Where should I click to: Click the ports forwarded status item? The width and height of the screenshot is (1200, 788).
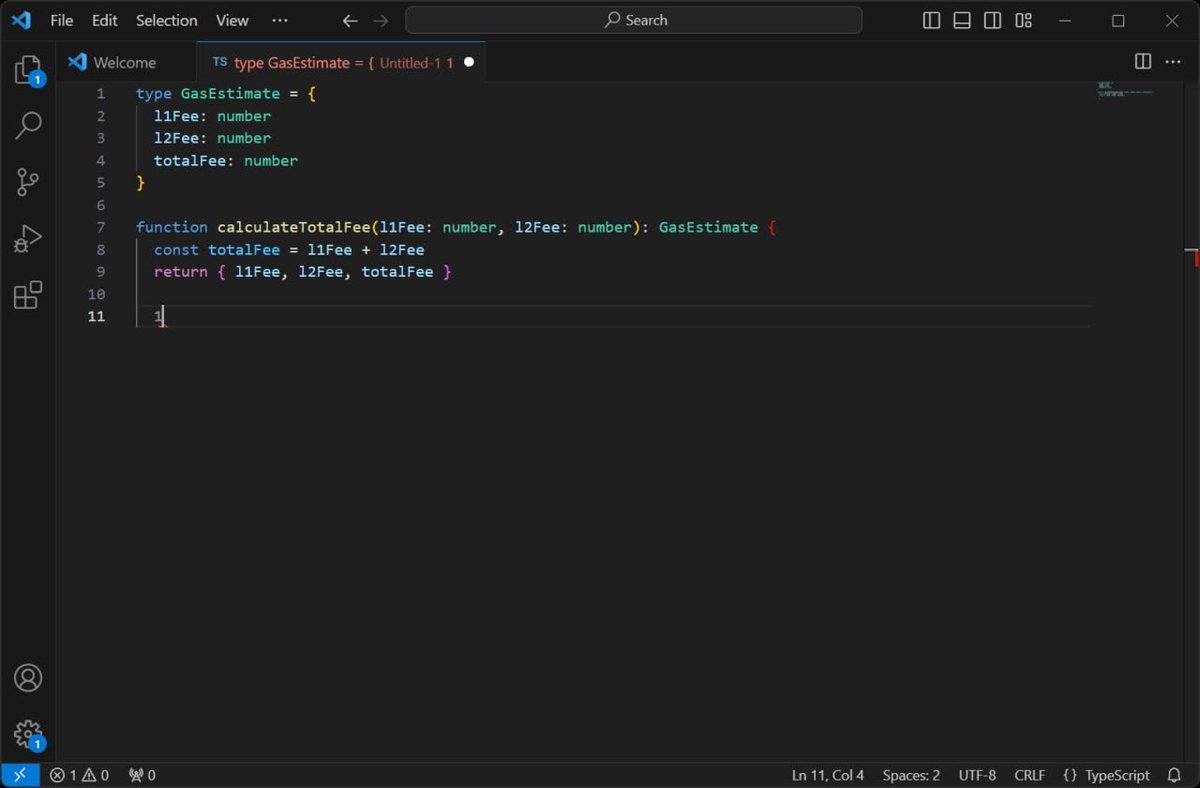142,775
